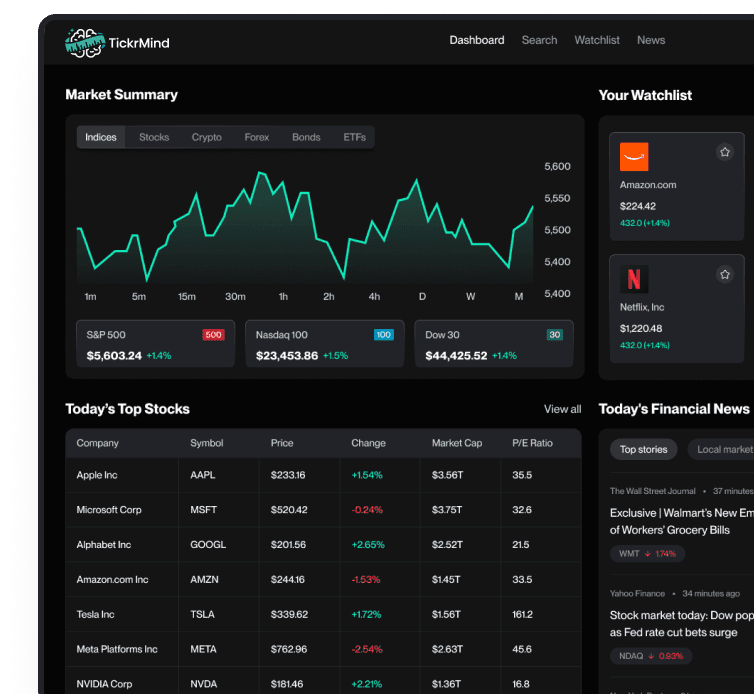Click the TickrMind brain logo icon
754x694 pixels.
click(85, 43)
